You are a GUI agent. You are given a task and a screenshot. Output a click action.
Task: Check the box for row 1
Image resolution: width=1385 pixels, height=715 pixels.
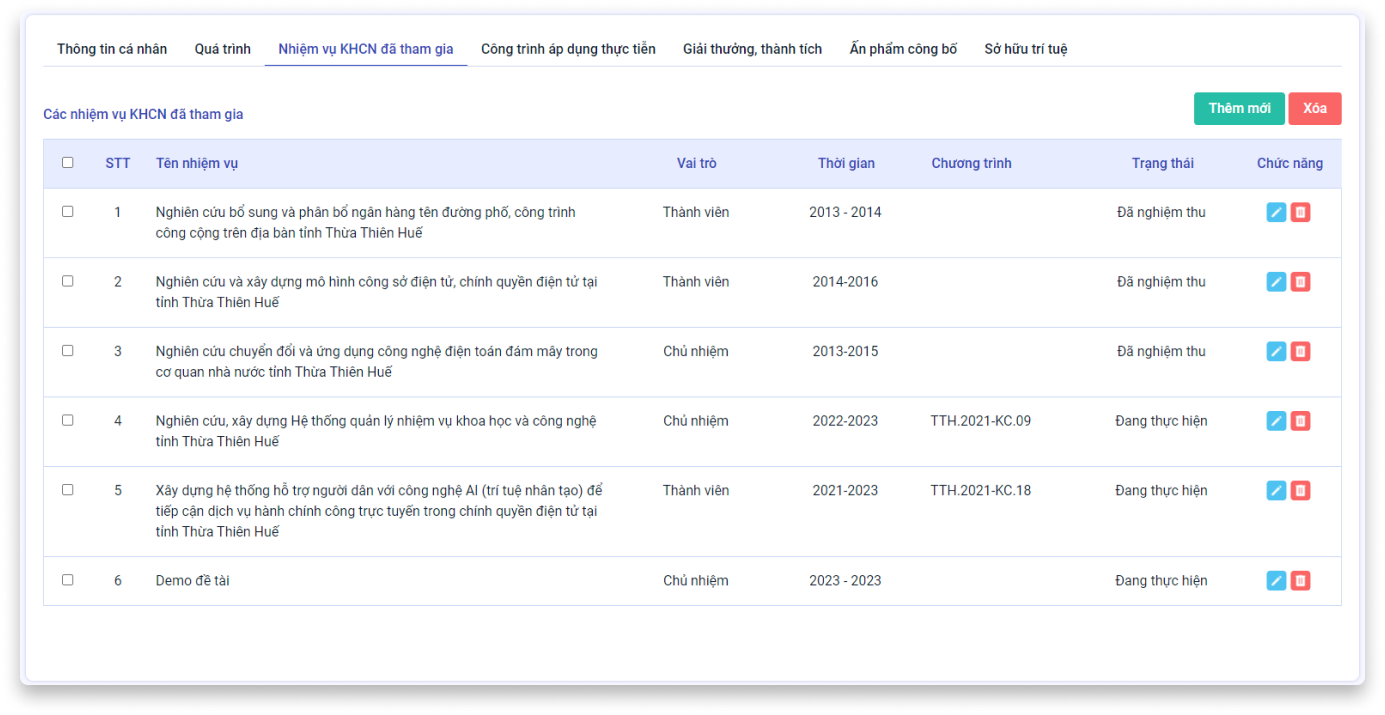[68, 212]
